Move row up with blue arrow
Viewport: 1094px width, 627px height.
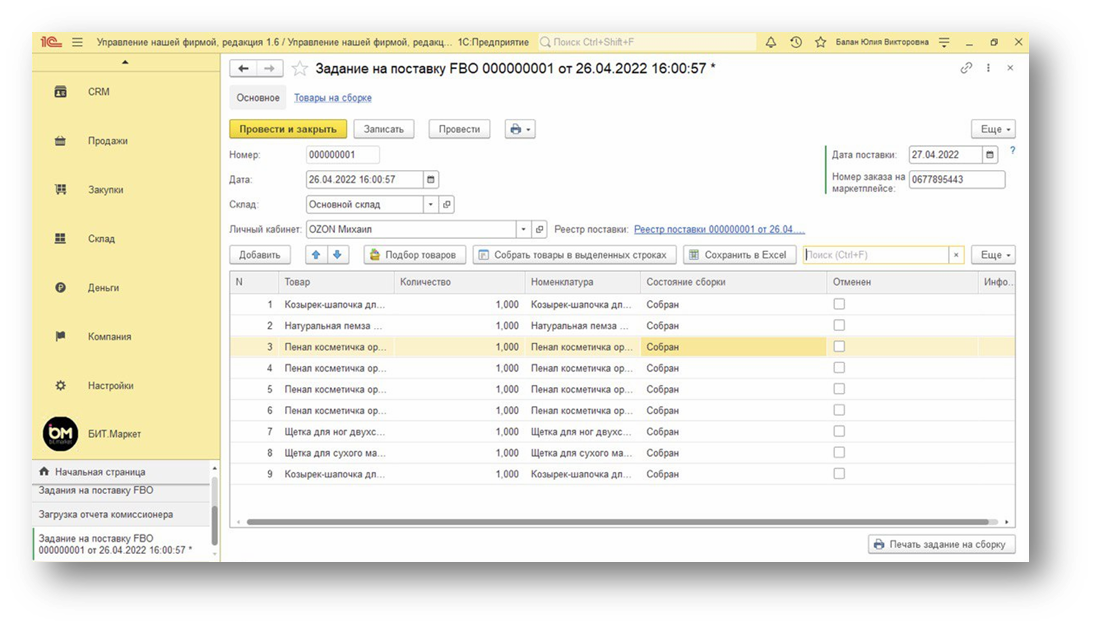pos(316,255)
